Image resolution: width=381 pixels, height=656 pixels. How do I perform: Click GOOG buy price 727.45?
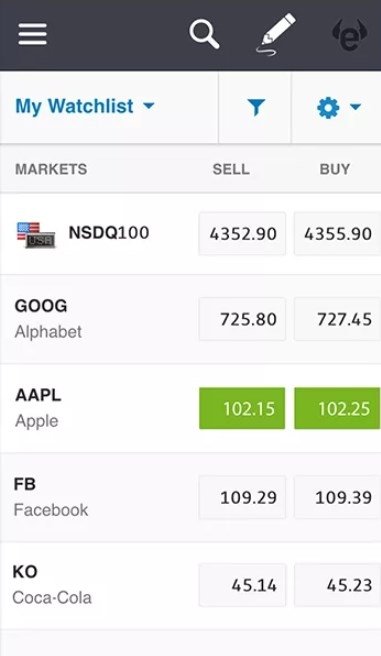point(337,319)
